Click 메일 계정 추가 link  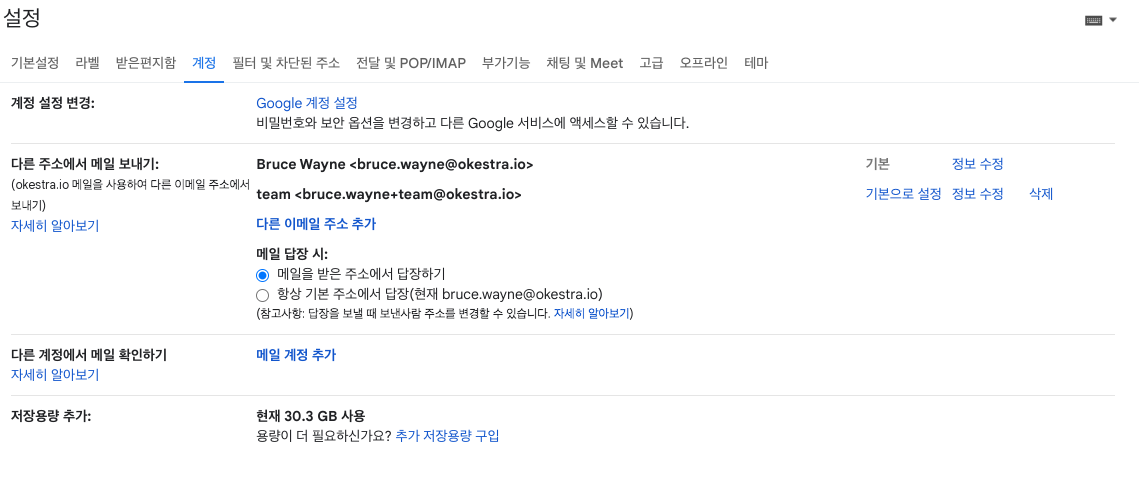click(x=296, y=355)
